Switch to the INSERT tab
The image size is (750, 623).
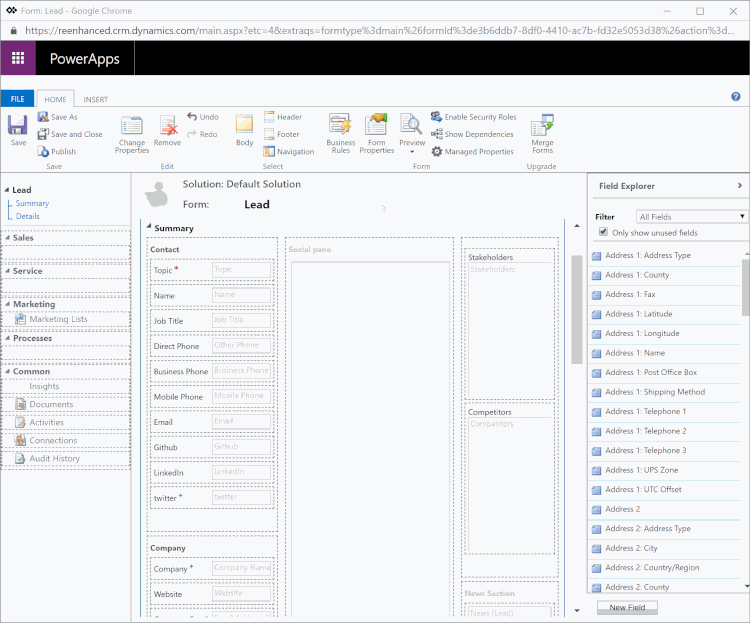[x=95, y=100]
